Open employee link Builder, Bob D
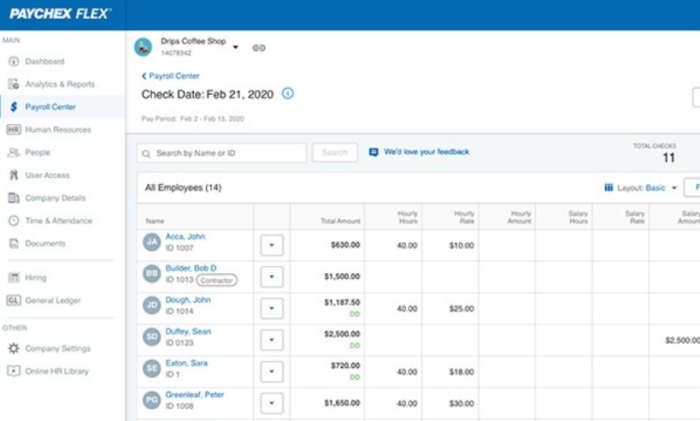Screen dimensions: 700x421 (191, 268)
